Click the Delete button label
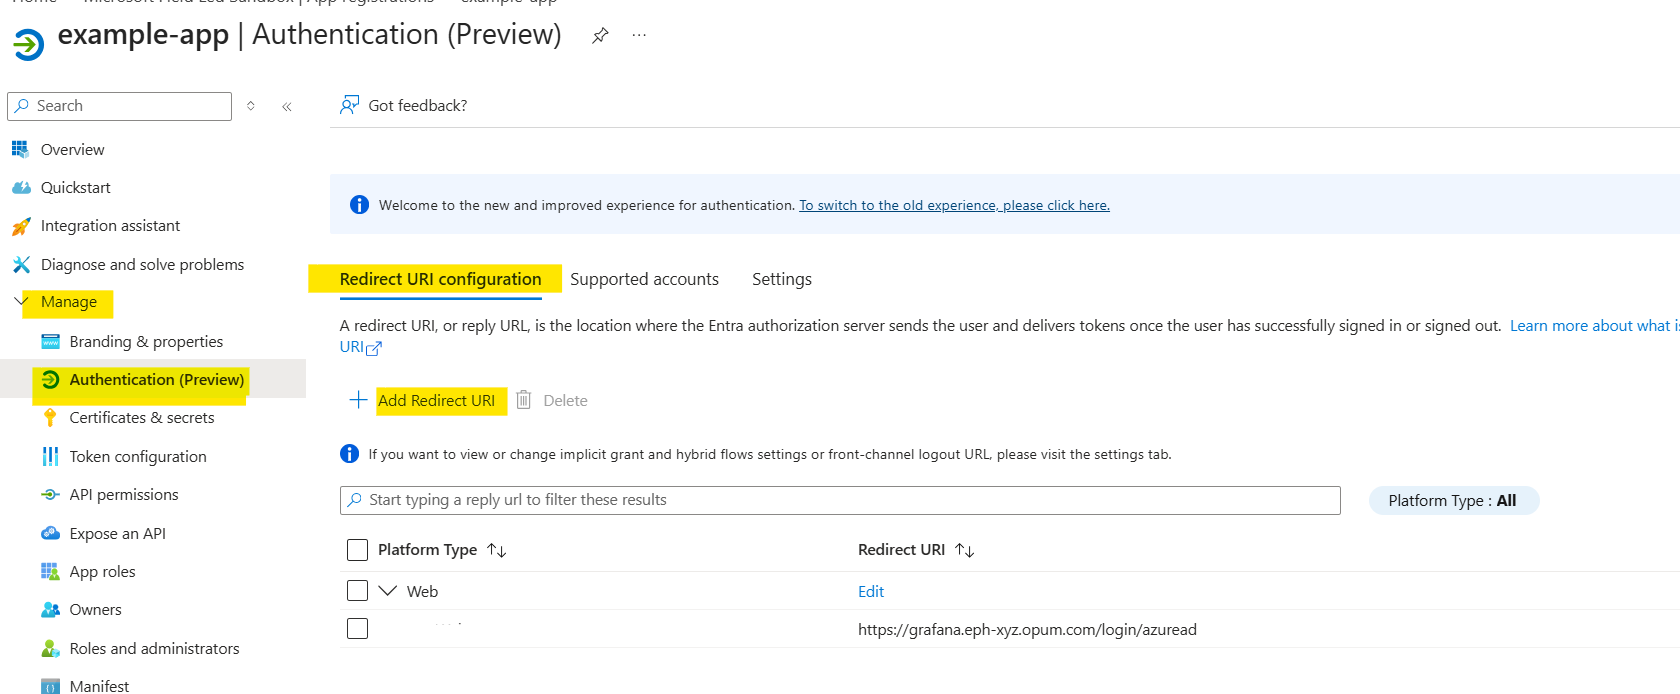The image size is (1680, 694). [565, 400]
